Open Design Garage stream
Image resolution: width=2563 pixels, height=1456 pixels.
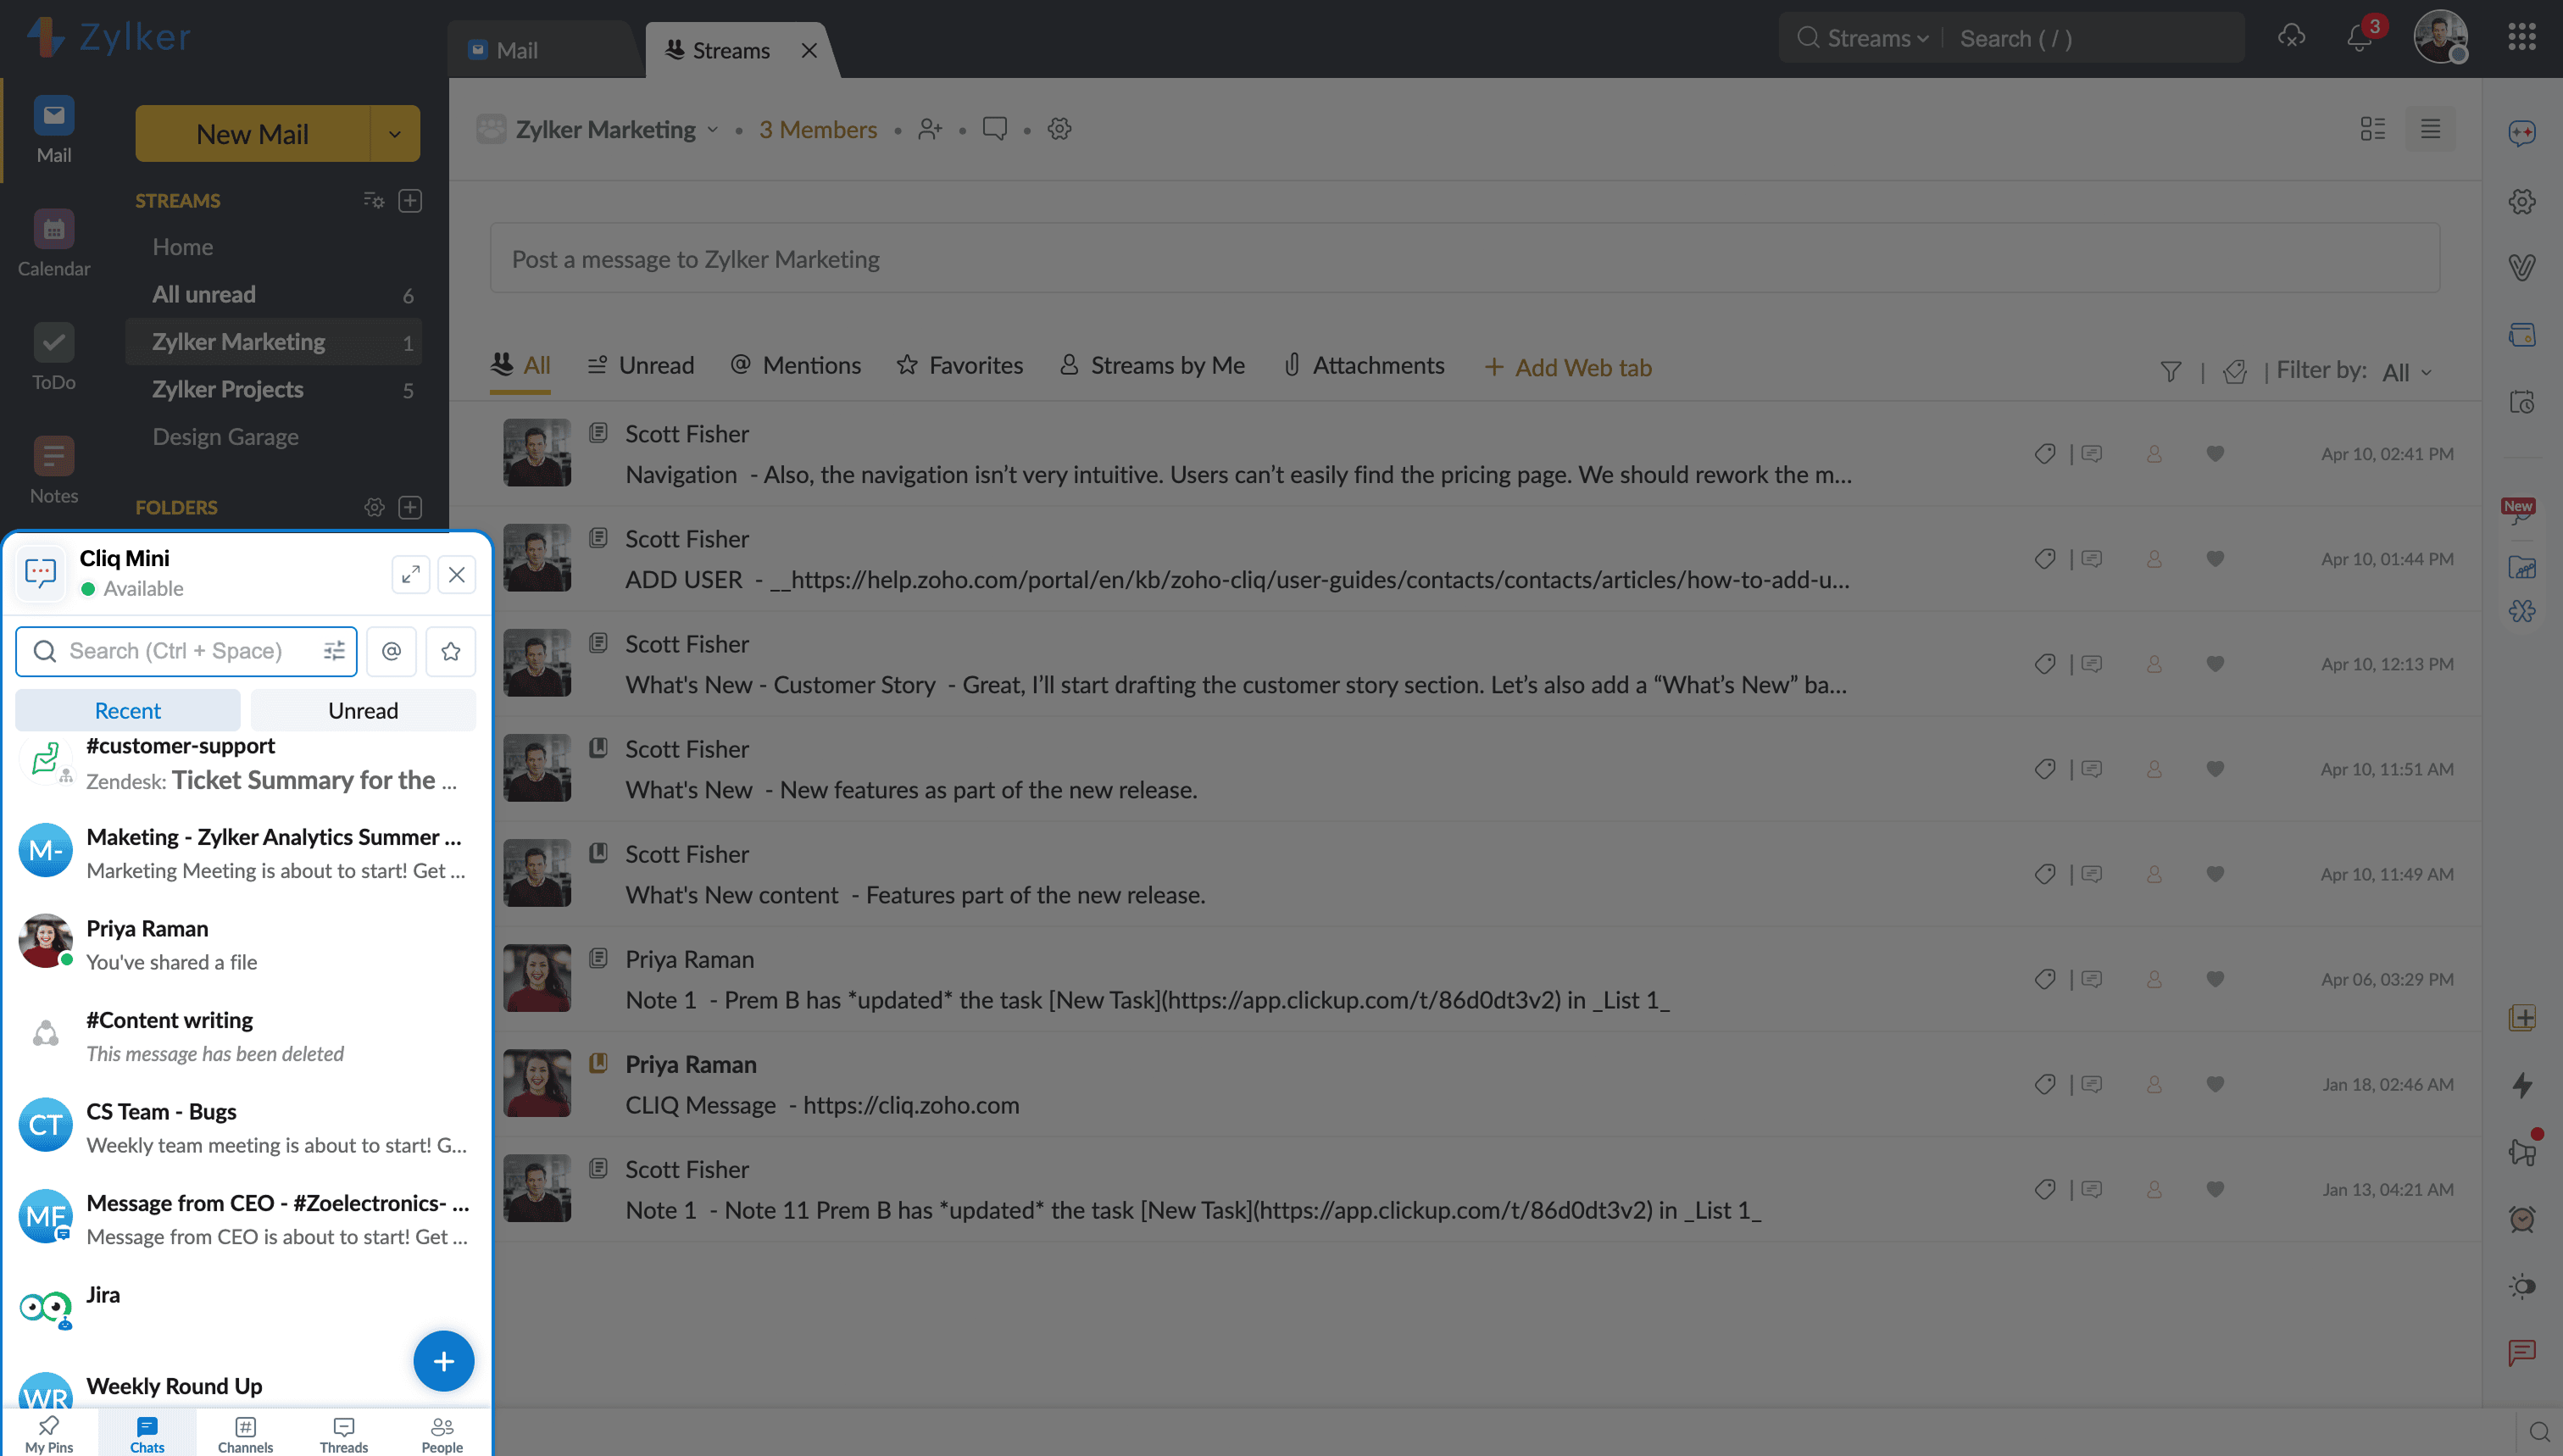tap(274, 437)
